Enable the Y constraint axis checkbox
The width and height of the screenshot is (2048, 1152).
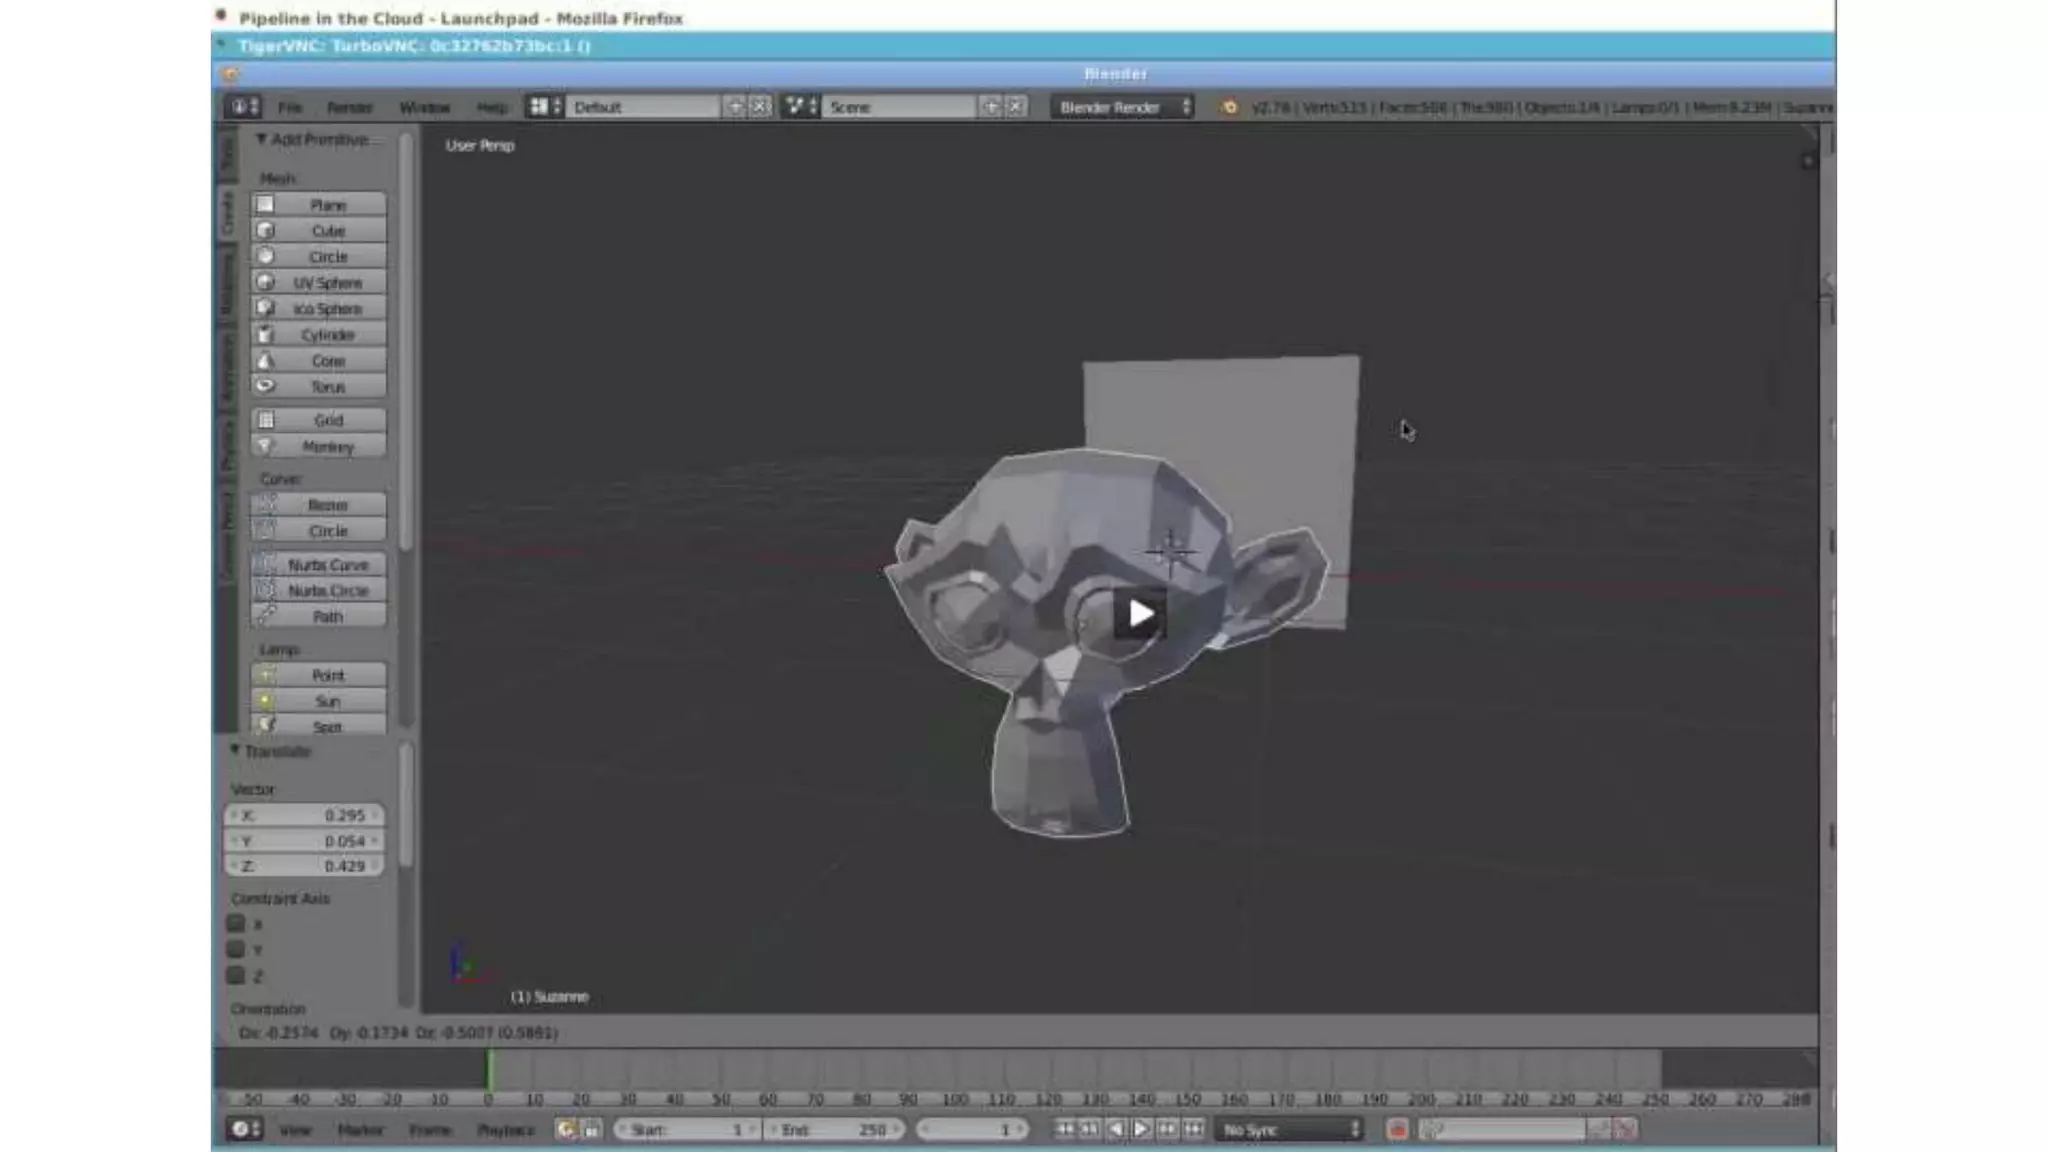pos(236,949)
